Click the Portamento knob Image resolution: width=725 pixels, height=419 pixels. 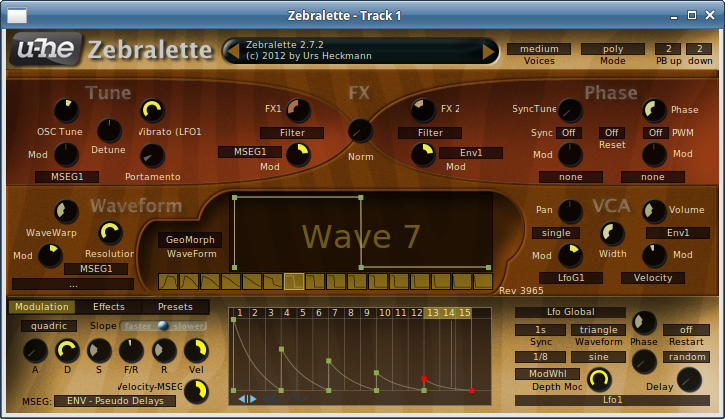click(x=152, y=156)
